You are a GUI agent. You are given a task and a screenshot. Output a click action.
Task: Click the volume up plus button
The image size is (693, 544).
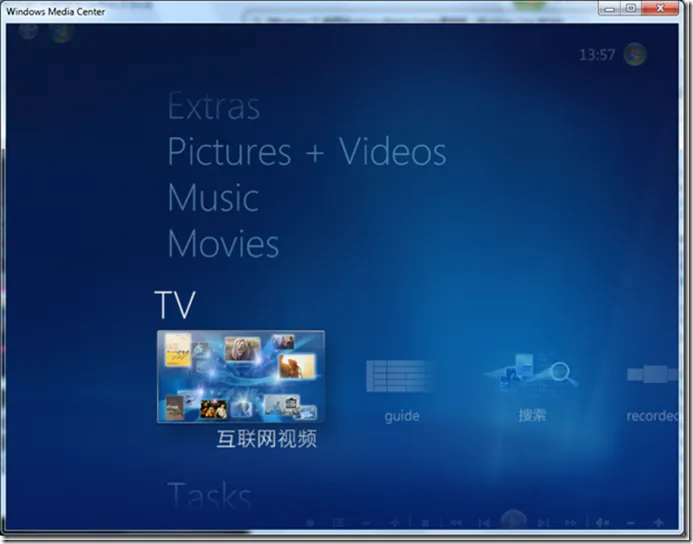[x=659, y=523]
